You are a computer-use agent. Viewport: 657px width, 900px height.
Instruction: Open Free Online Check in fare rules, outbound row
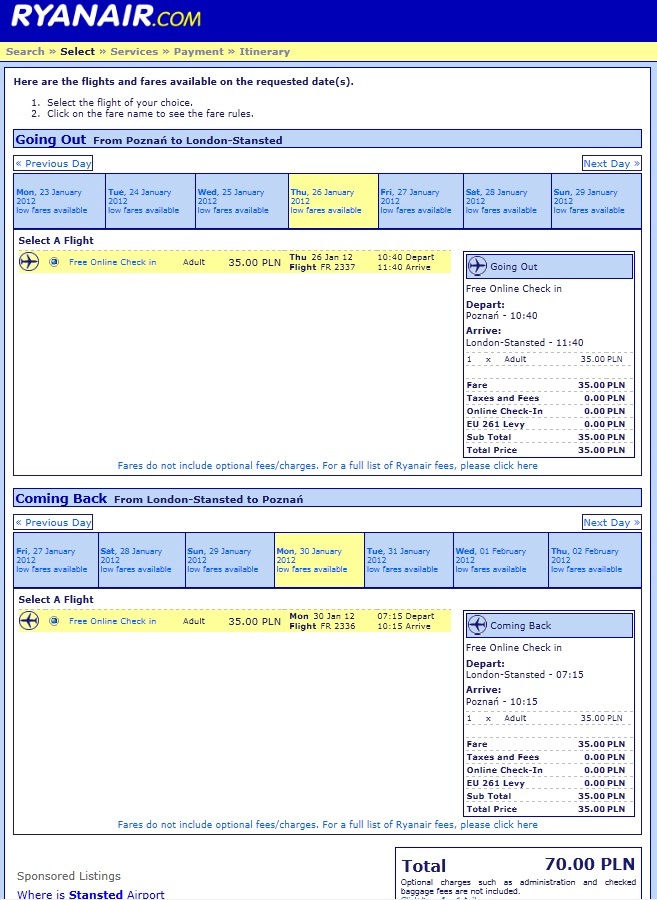pyautogui.click(x=112, y=262)
